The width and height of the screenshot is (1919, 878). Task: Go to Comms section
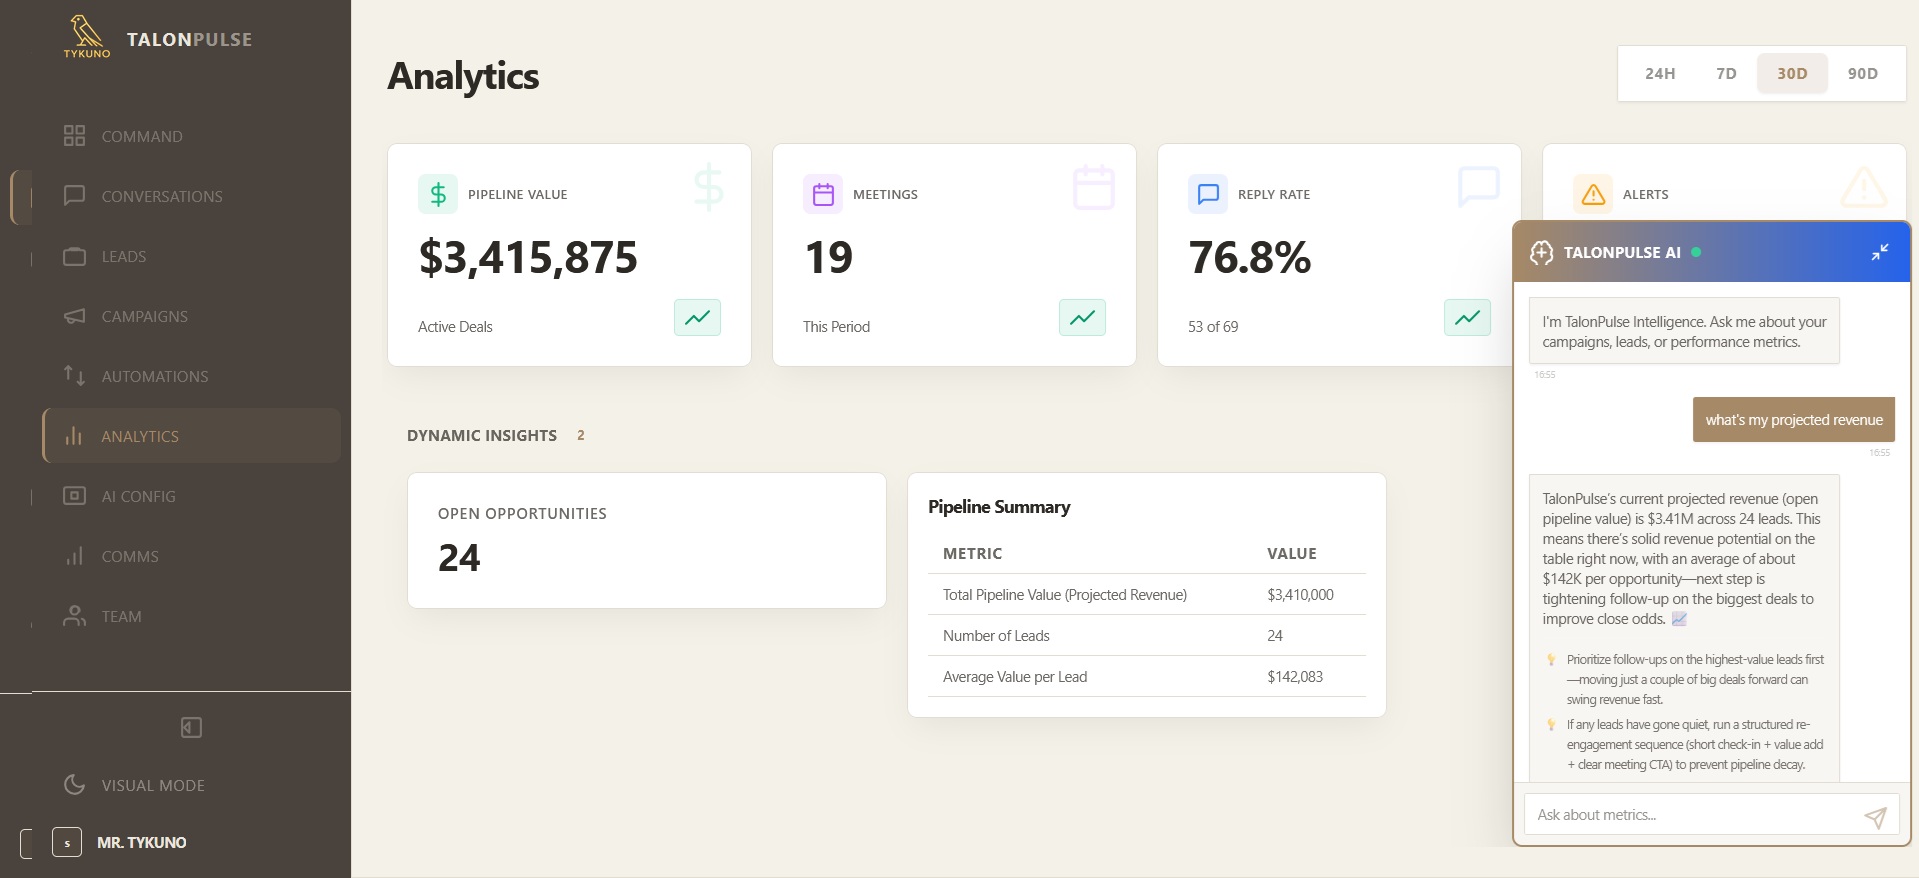[130, 556]
